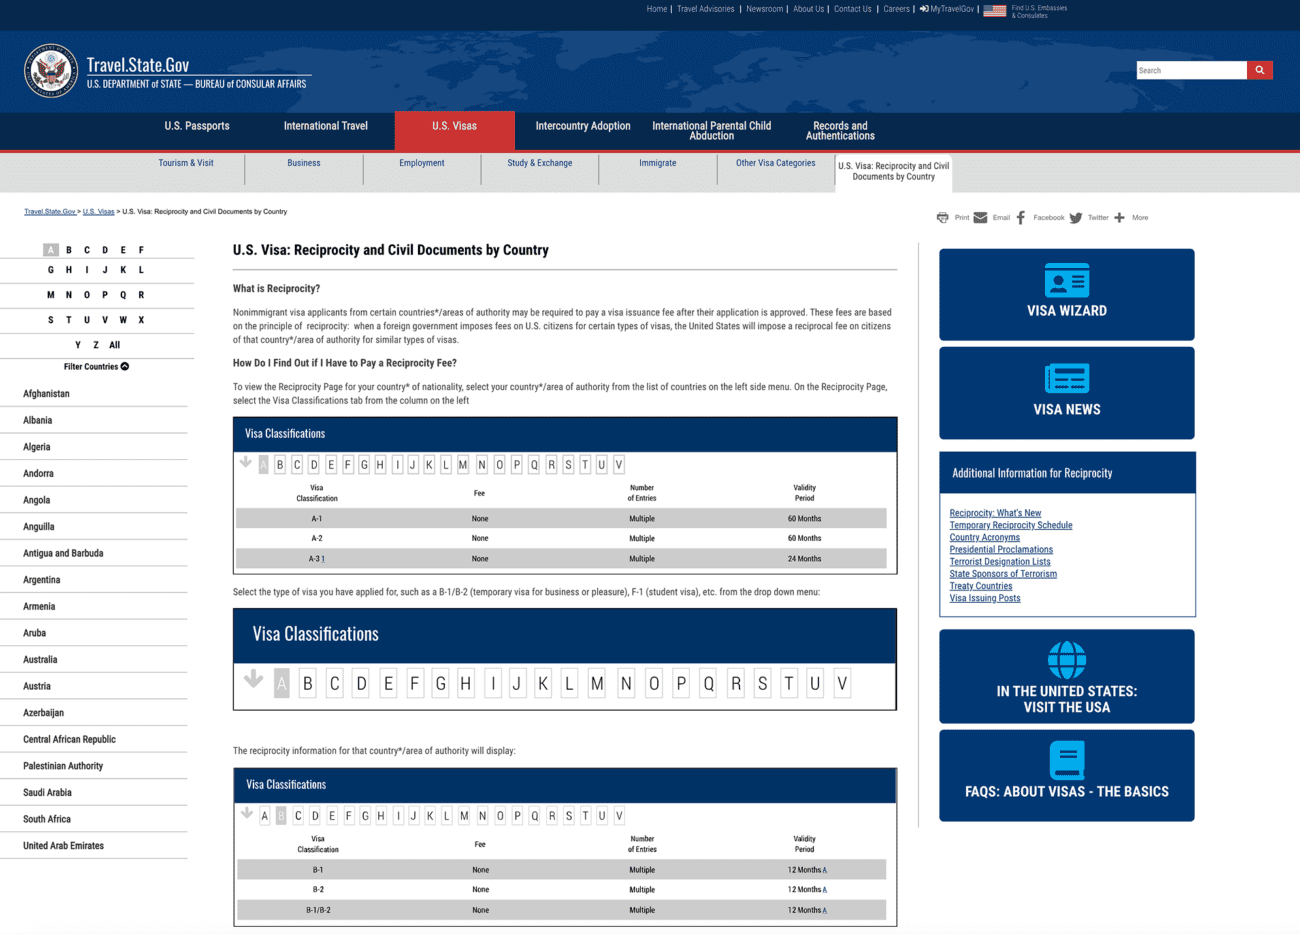The width and height of the screenshot is (1300, 934).
Task: Open the Temporary Reciprocity Schedule link
Action: [1010, 525]
